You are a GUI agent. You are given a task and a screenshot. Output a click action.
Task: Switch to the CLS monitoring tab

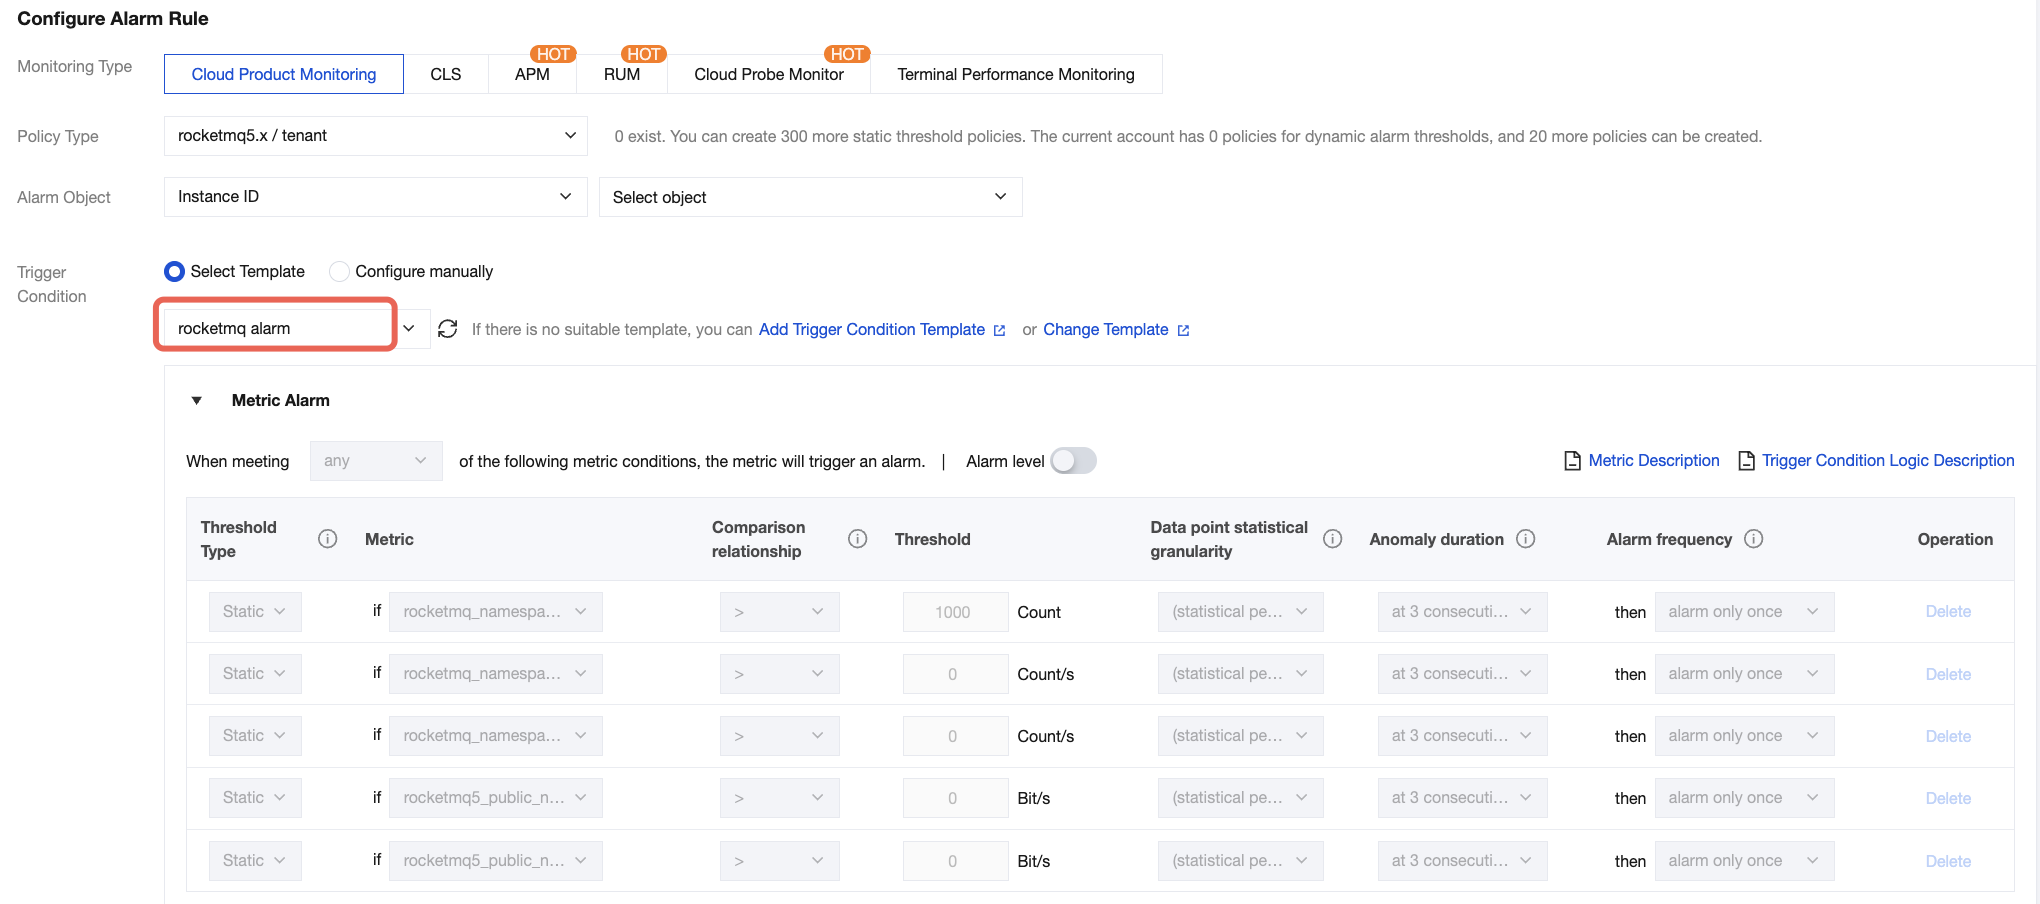[445, 75]
